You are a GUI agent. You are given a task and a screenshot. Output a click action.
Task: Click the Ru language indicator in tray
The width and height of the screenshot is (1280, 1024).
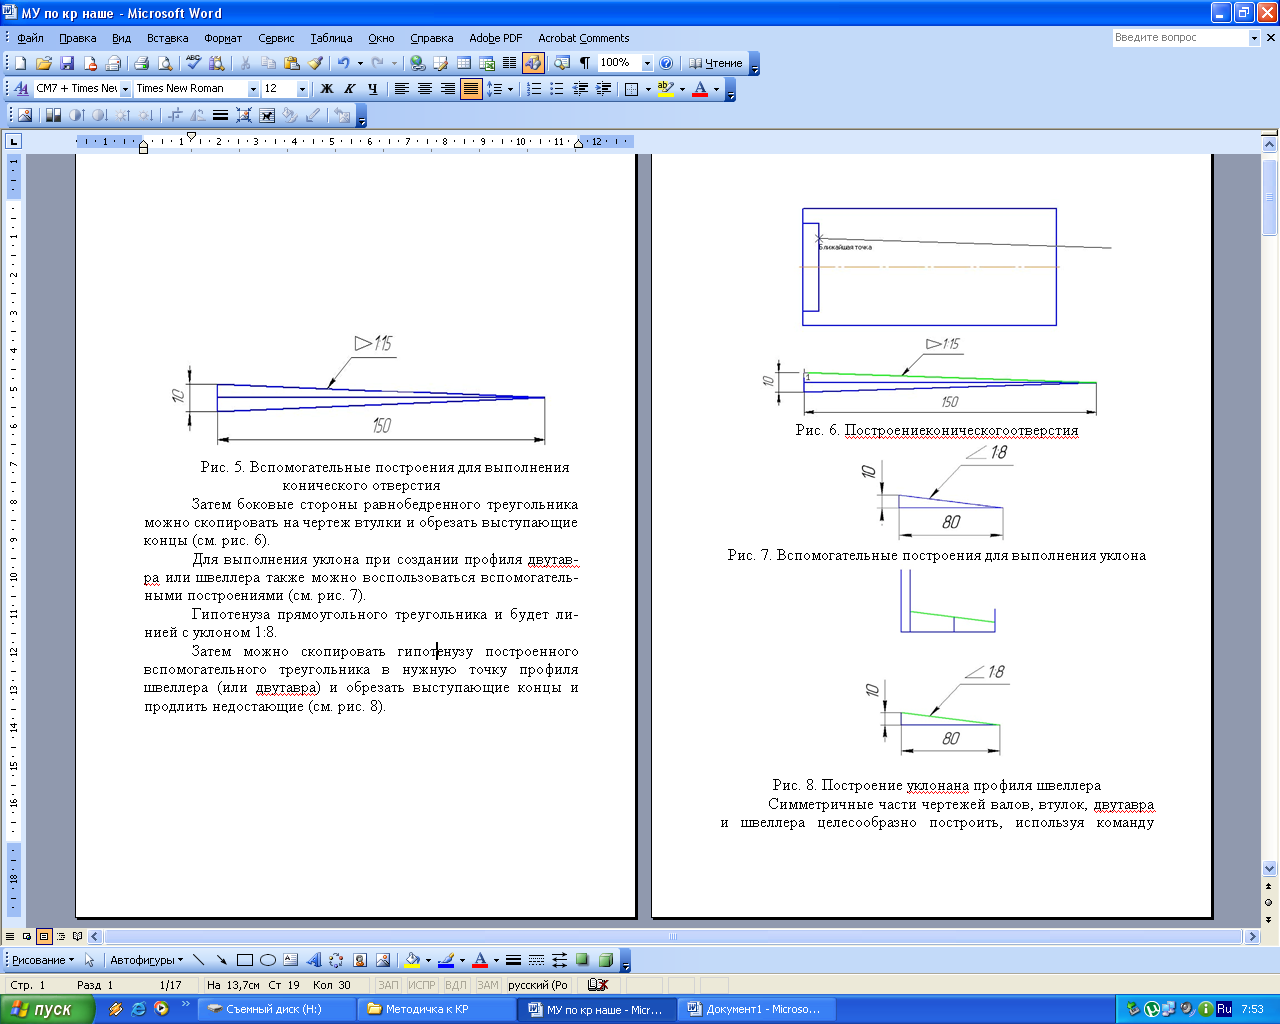pos(1224,1009)
